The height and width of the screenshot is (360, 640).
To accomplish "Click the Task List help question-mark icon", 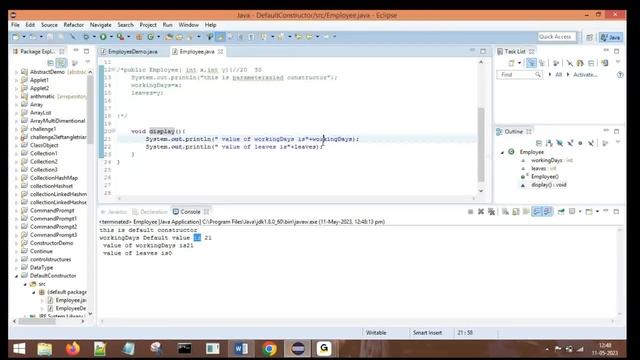I will pos(620,75).
